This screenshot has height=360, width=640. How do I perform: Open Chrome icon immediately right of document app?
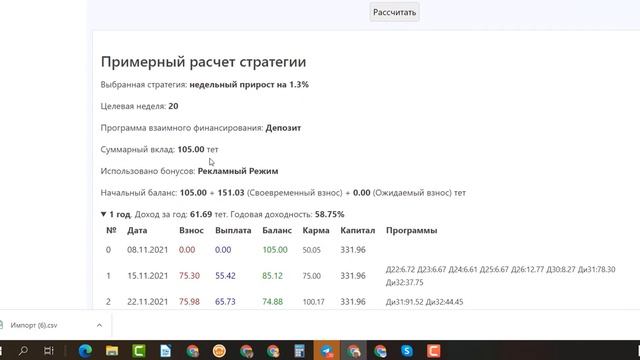click(x=193, y=351)
